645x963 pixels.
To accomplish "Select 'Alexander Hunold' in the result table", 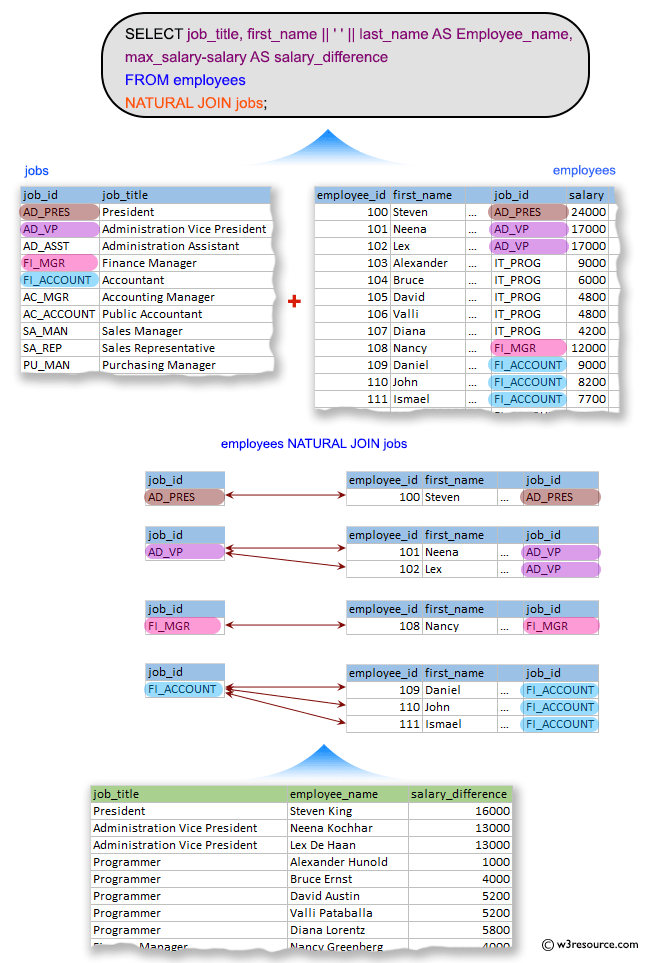I will pos(348,862).
